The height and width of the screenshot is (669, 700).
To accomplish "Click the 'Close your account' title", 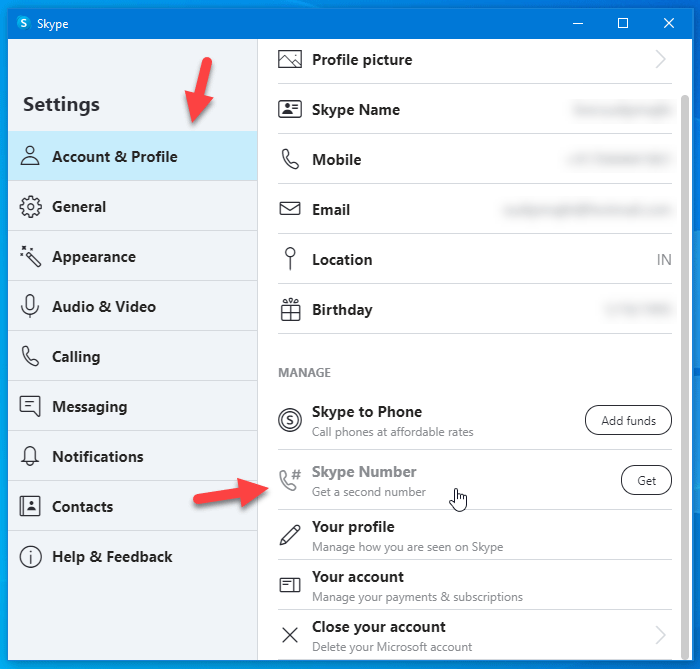I will tap(379, 627).
